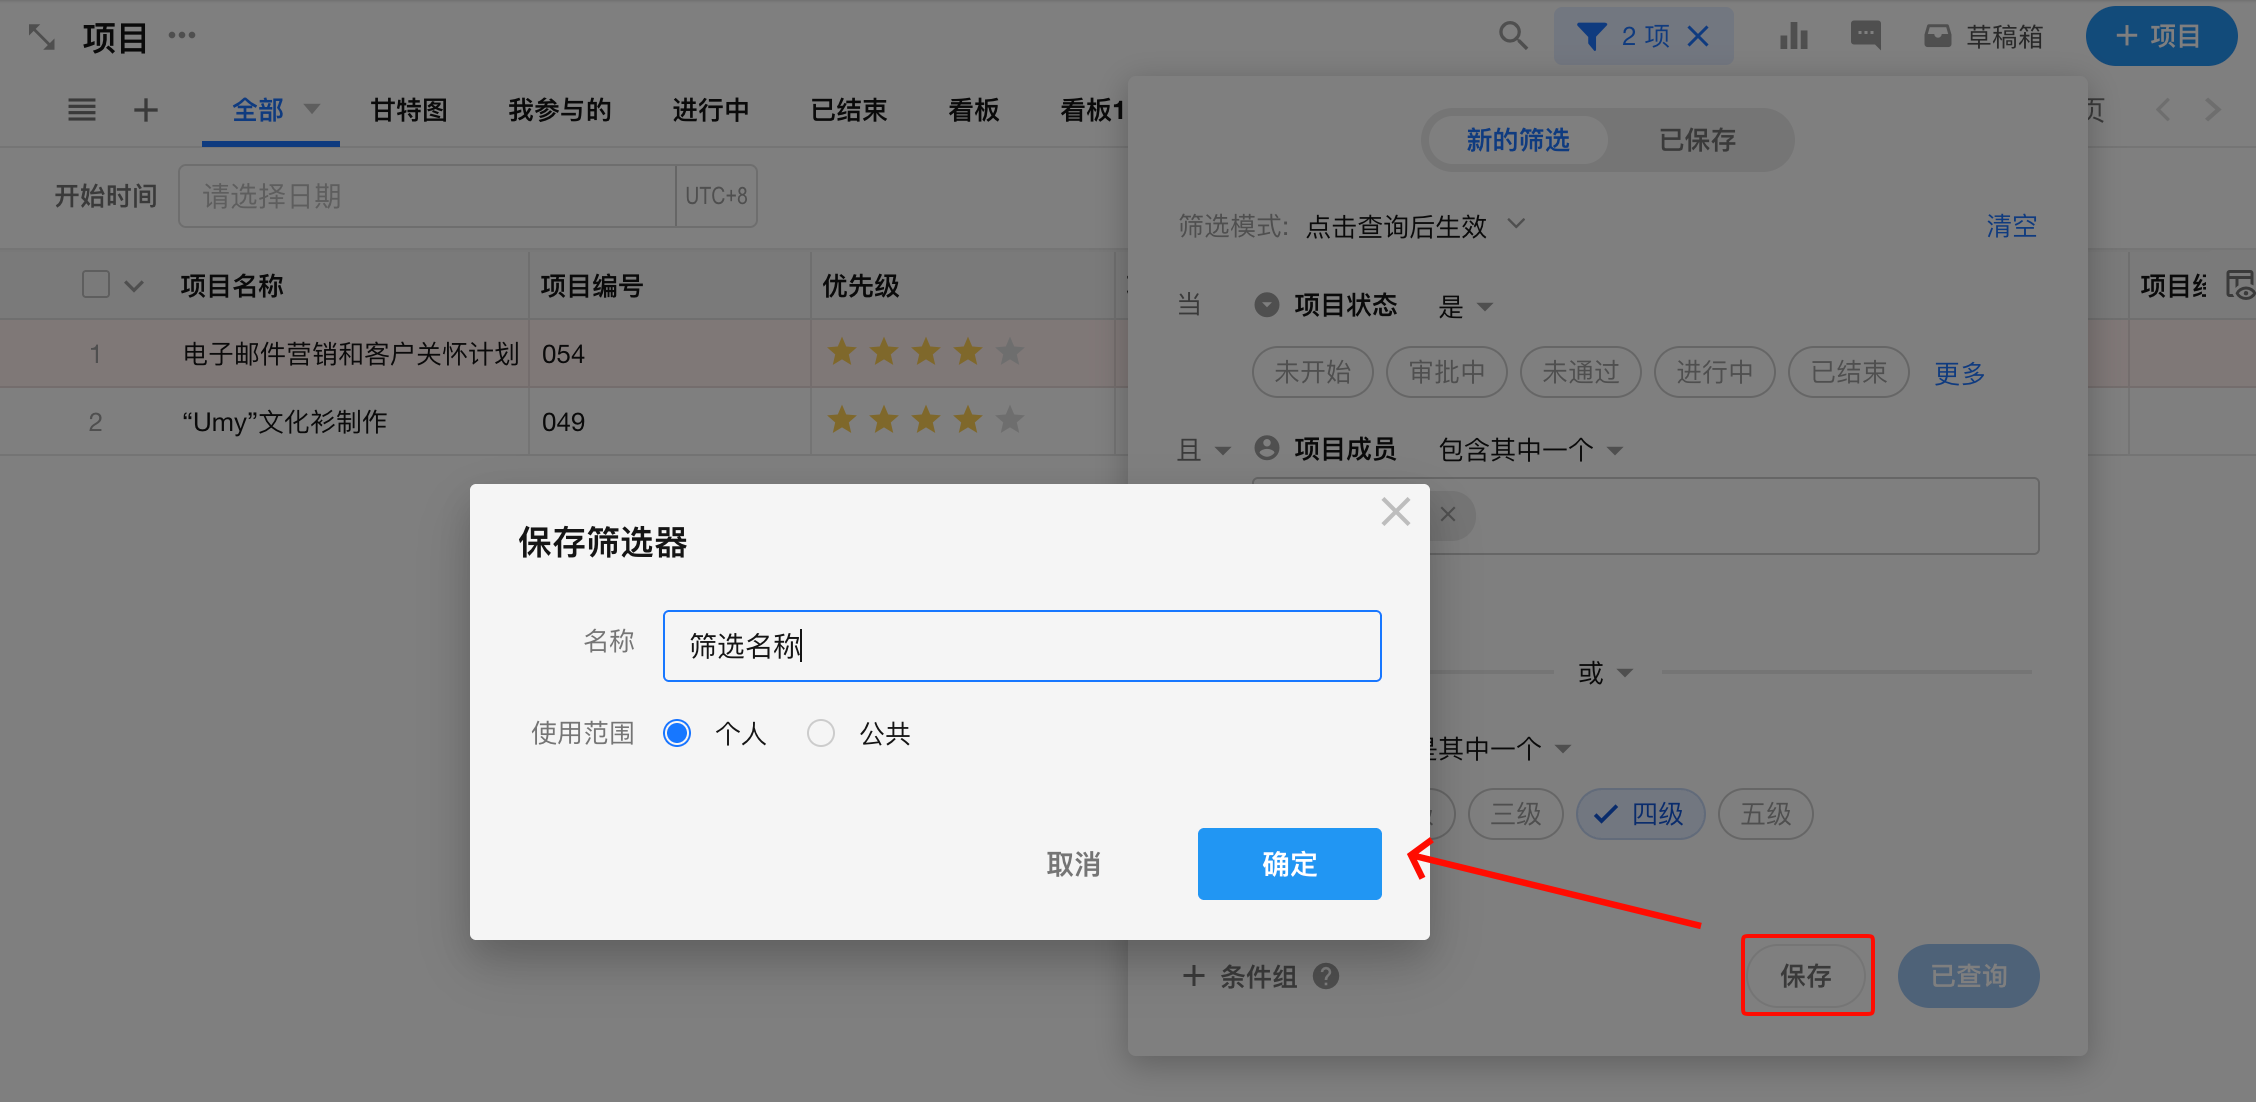
Task: Toggle the select-all checkbox in table header
Action: pos(96,285)
